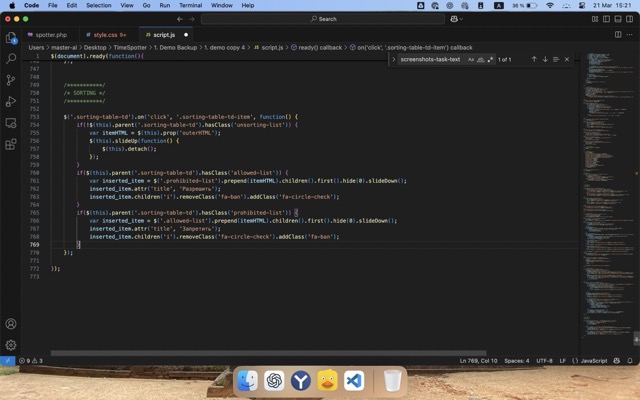This screenshot has width=640, height=400.
Task: Toggle Match Whole Word in find widget
Action: [x=480, y=59]
